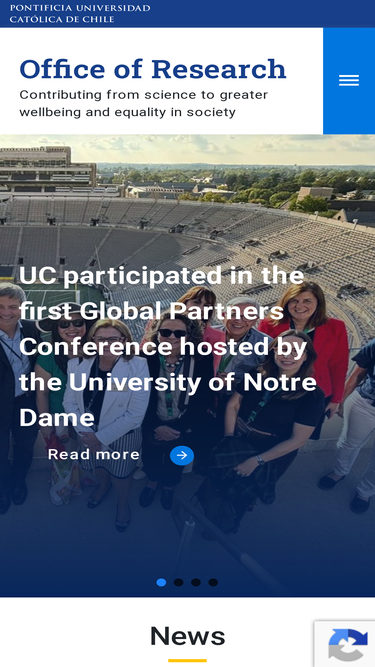This screenshot has width=375, height=667.
Task: Jump to the fourth carousel slide dot
Action: 213,582
